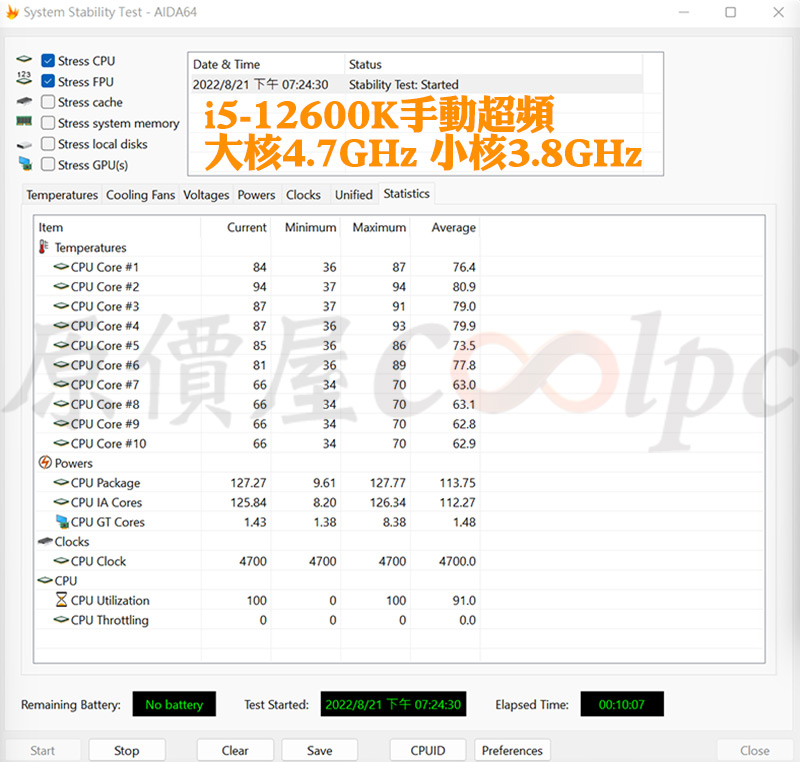
Task: Click the chip icon beside CPU Core #10
Action: 61,443
